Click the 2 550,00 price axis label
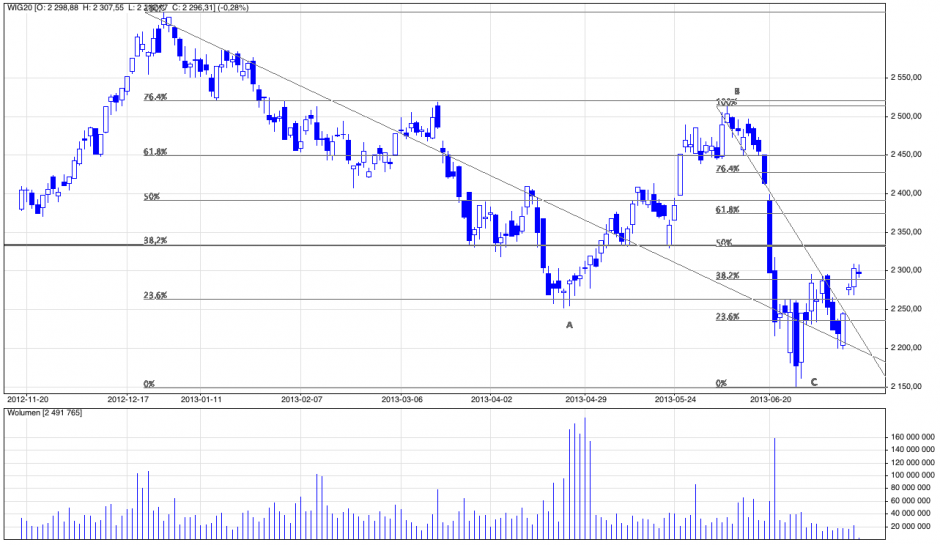Viewport: 940px width, 545px height. [x=909, y=78]
